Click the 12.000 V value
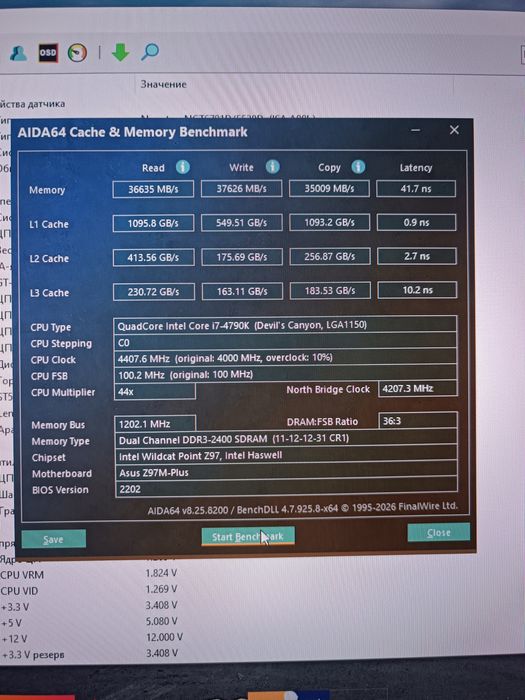This screenshot has height=700, width=525. [x=164, y=637]
